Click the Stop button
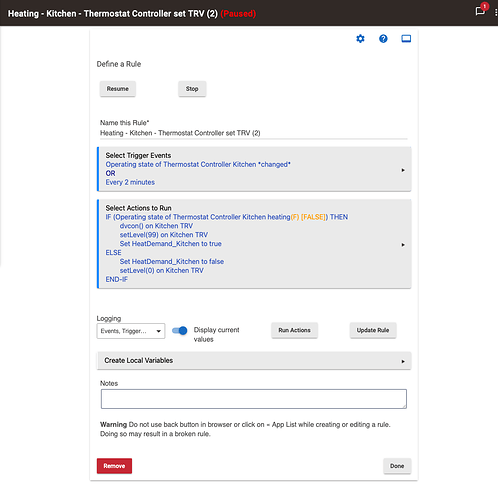The height and width of the screenshot is (499, 498). (x=192, y=89)
